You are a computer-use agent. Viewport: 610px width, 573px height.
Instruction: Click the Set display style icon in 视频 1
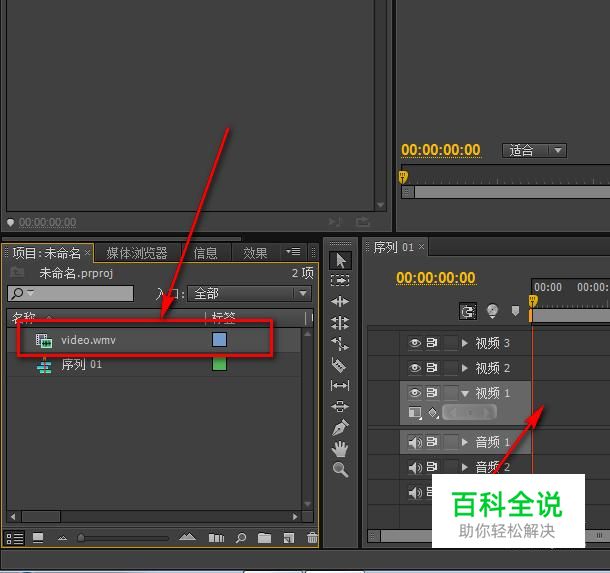click(x=415, y=413)
